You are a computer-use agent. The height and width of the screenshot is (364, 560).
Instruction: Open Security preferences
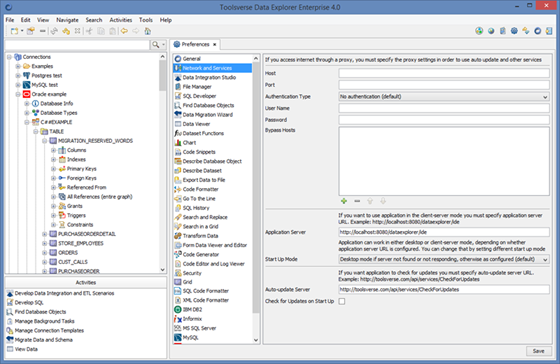point(192,273)
